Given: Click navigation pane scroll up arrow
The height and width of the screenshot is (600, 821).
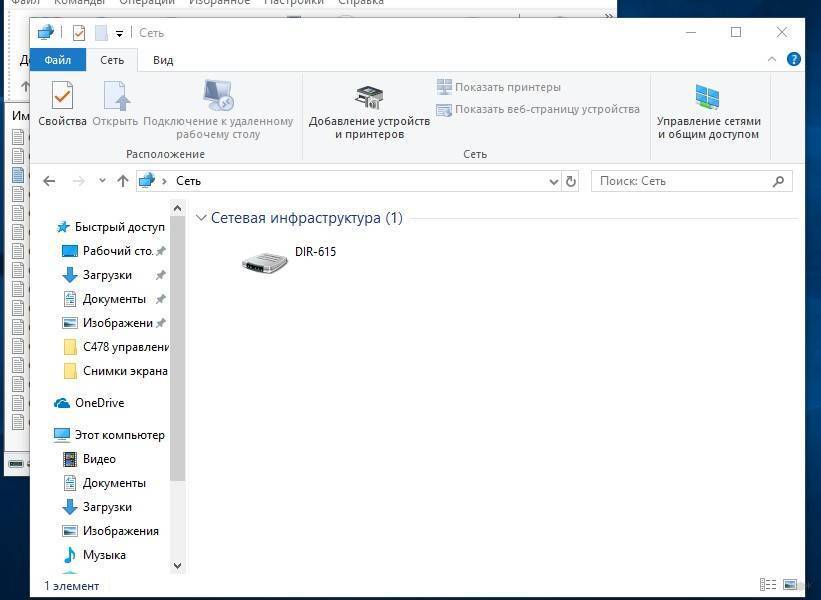Looking at the screenshot, I should click(177, 208).
